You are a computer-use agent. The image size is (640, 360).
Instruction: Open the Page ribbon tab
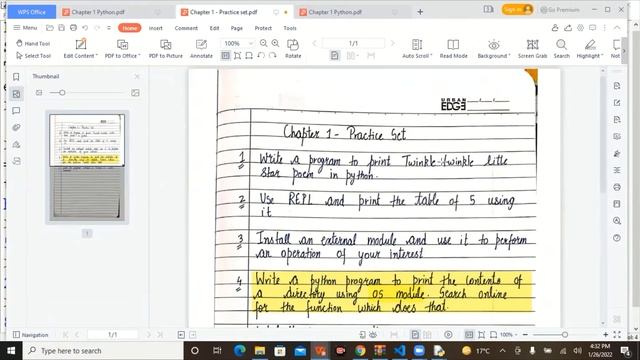tap(237, 28)
